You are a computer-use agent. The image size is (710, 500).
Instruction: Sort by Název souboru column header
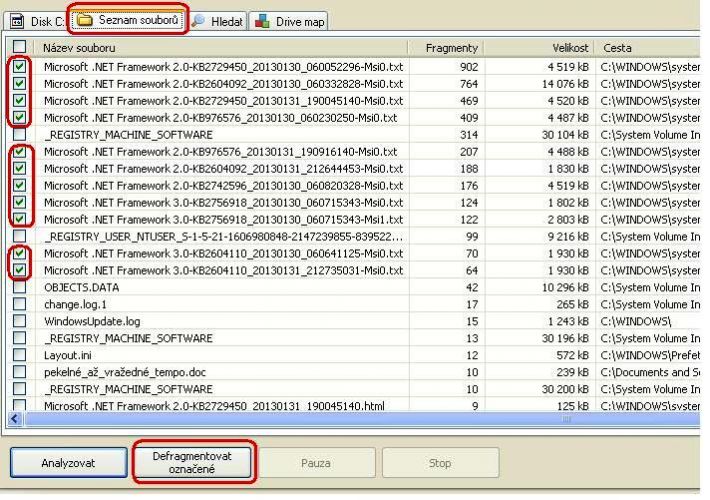click(222, 48)
